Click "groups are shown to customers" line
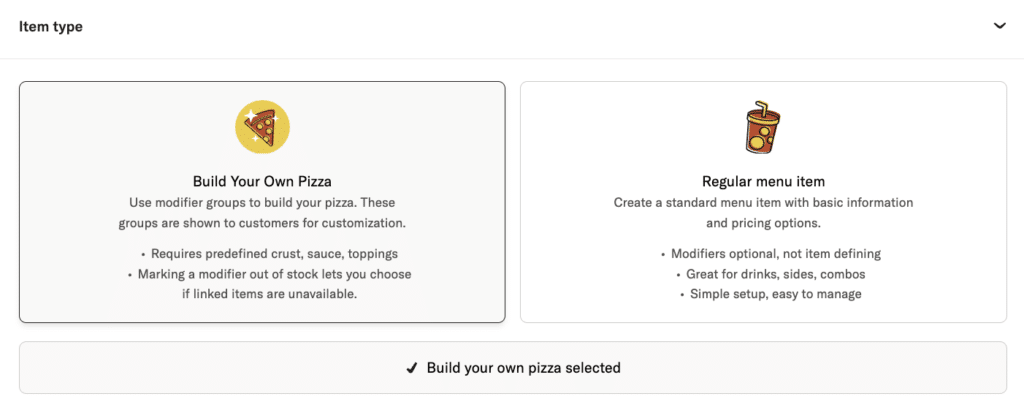The width and height of the screenshot is (1024, 410). click(x=262, y=223)
